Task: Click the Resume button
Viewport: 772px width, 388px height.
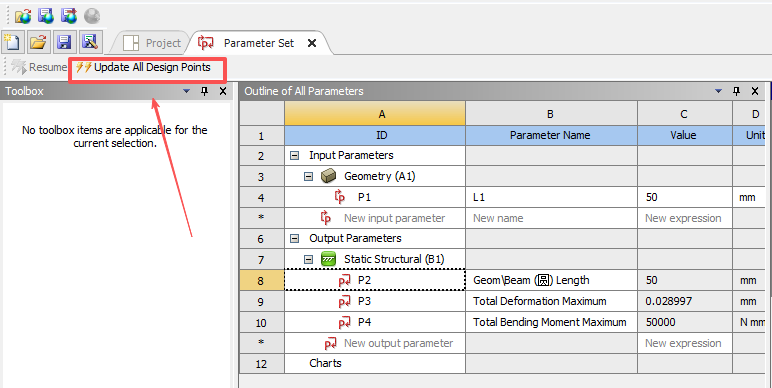Action: point(39,67)
